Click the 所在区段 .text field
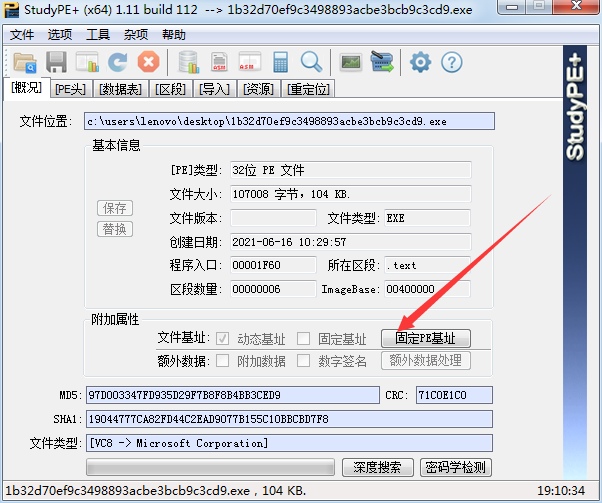Viewport: 602px width, 503px height. click(427, 265)
